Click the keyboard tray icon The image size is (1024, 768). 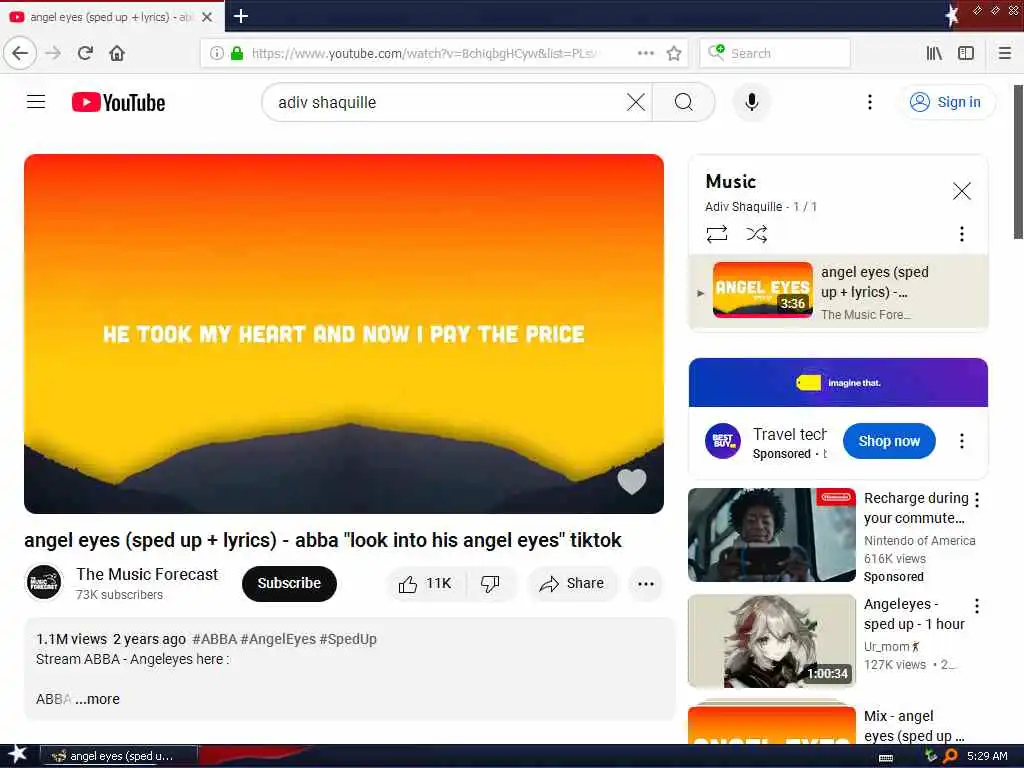pyautogui.click(x=886, y=757)
